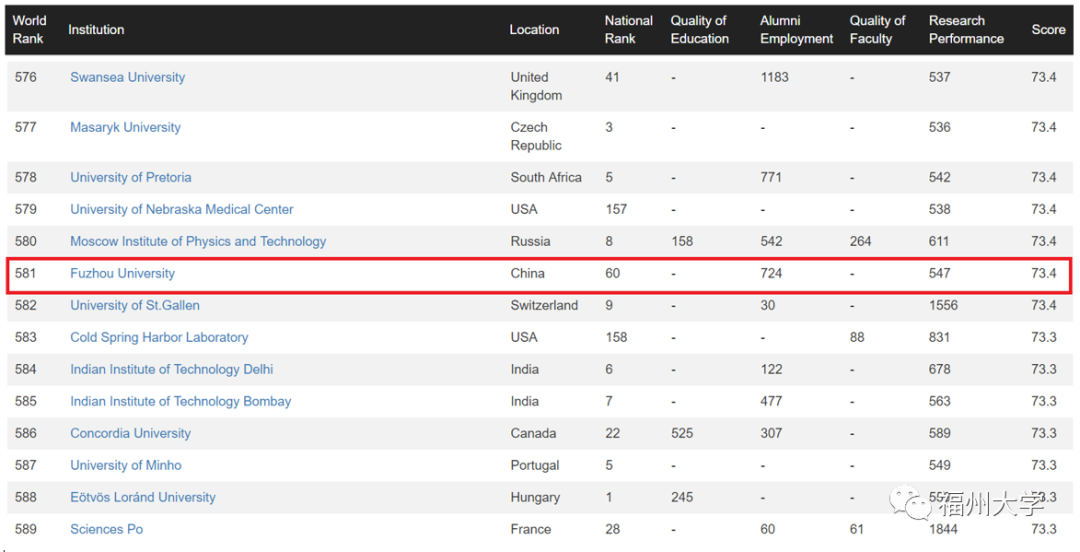Open the University of Minho link
The height and width of the screenshot is (552, 1080).
[126, 465]
